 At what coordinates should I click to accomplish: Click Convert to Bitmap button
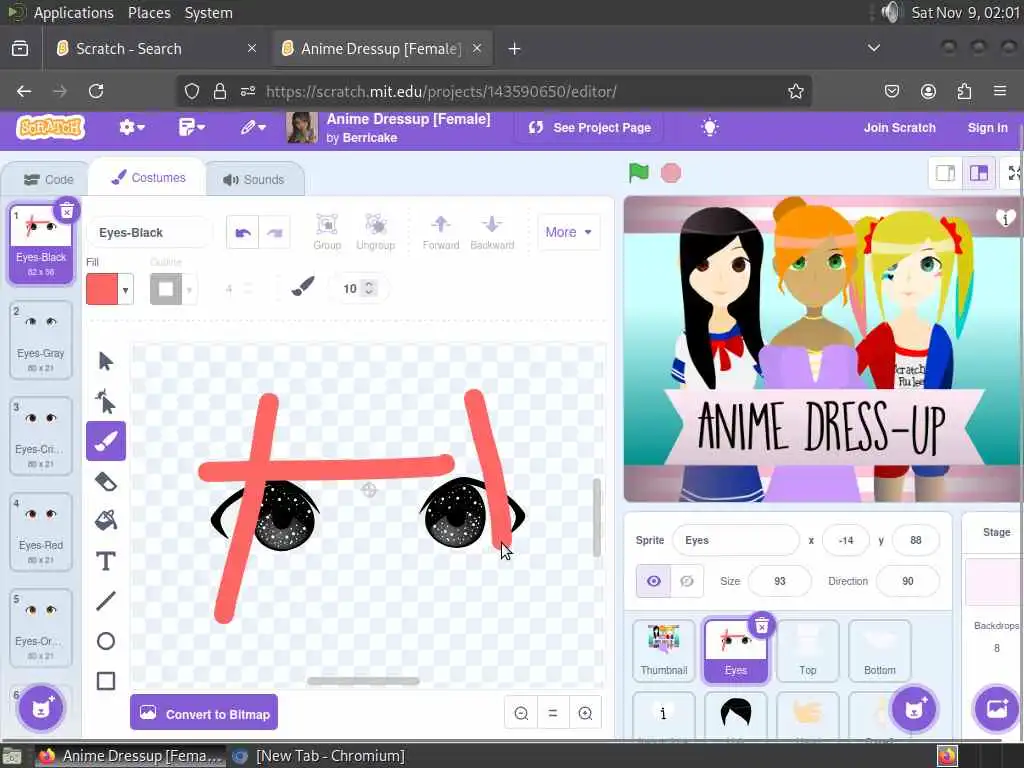[204, 713]
